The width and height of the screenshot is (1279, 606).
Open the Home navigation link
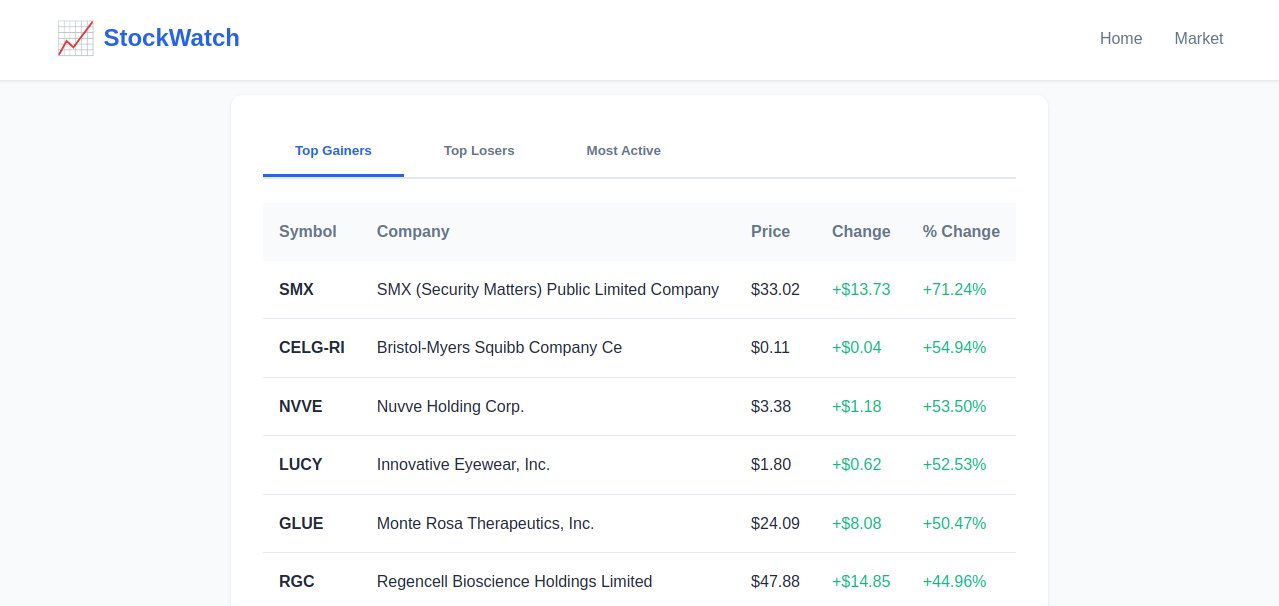pos(1120,38)
